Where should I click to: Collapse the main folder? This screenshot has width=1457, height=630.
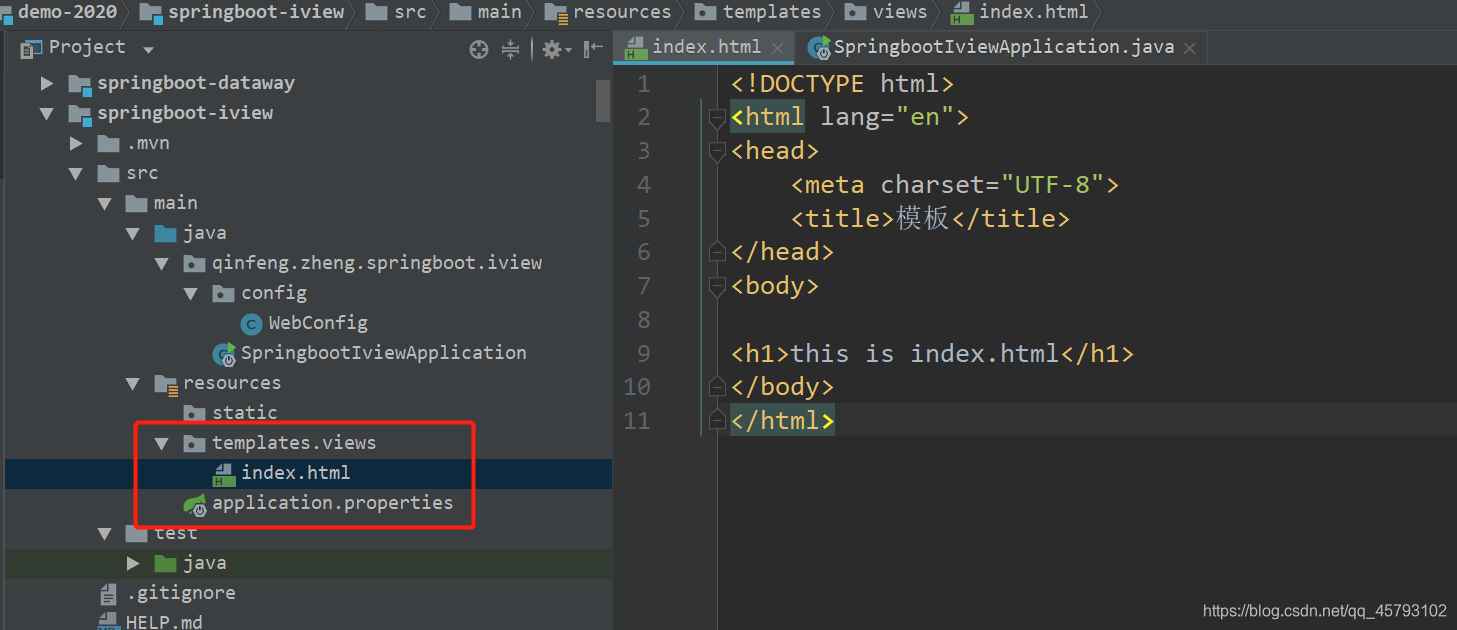105,203
